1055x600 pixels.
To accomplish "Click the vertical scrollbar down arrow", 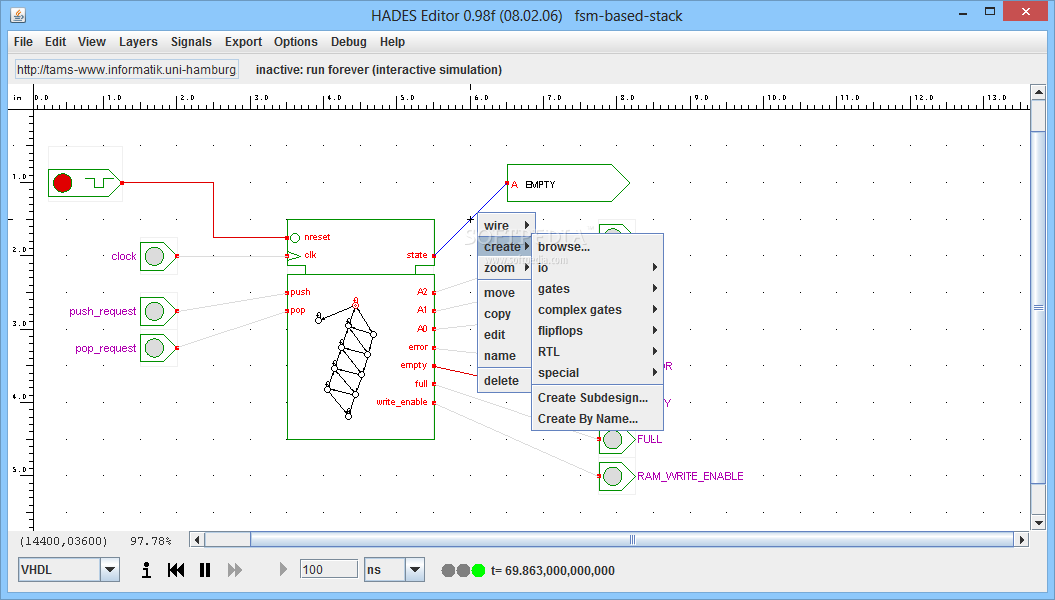I will 1038,523.
